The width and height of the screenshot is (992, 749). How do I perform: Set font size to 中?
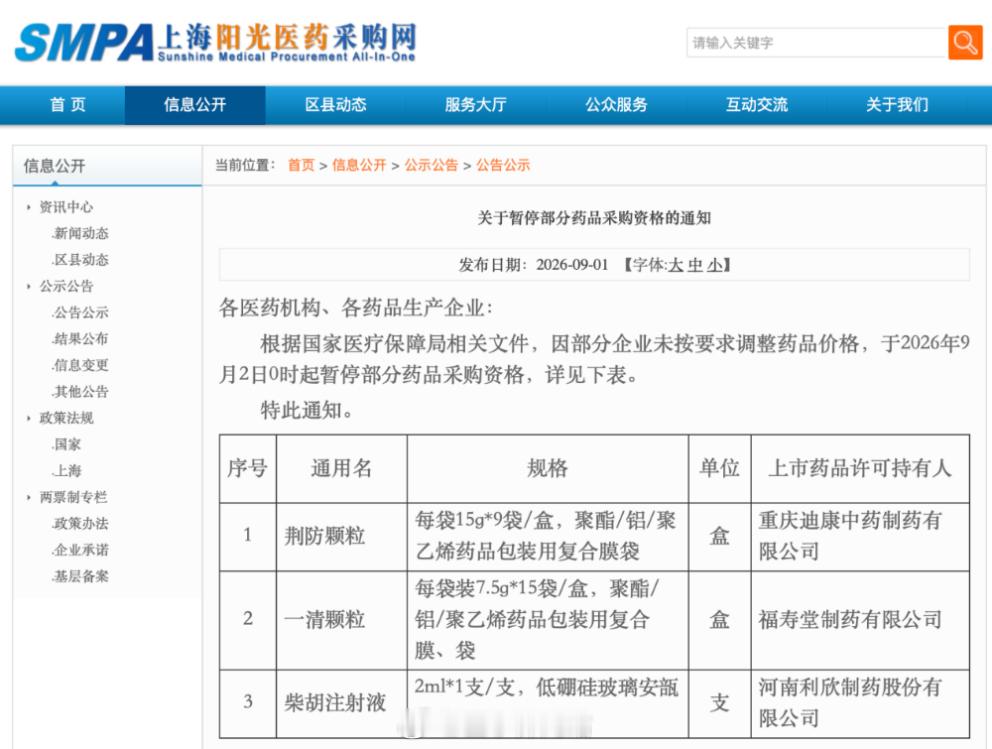pyautogui.click(x=695, y=265)
